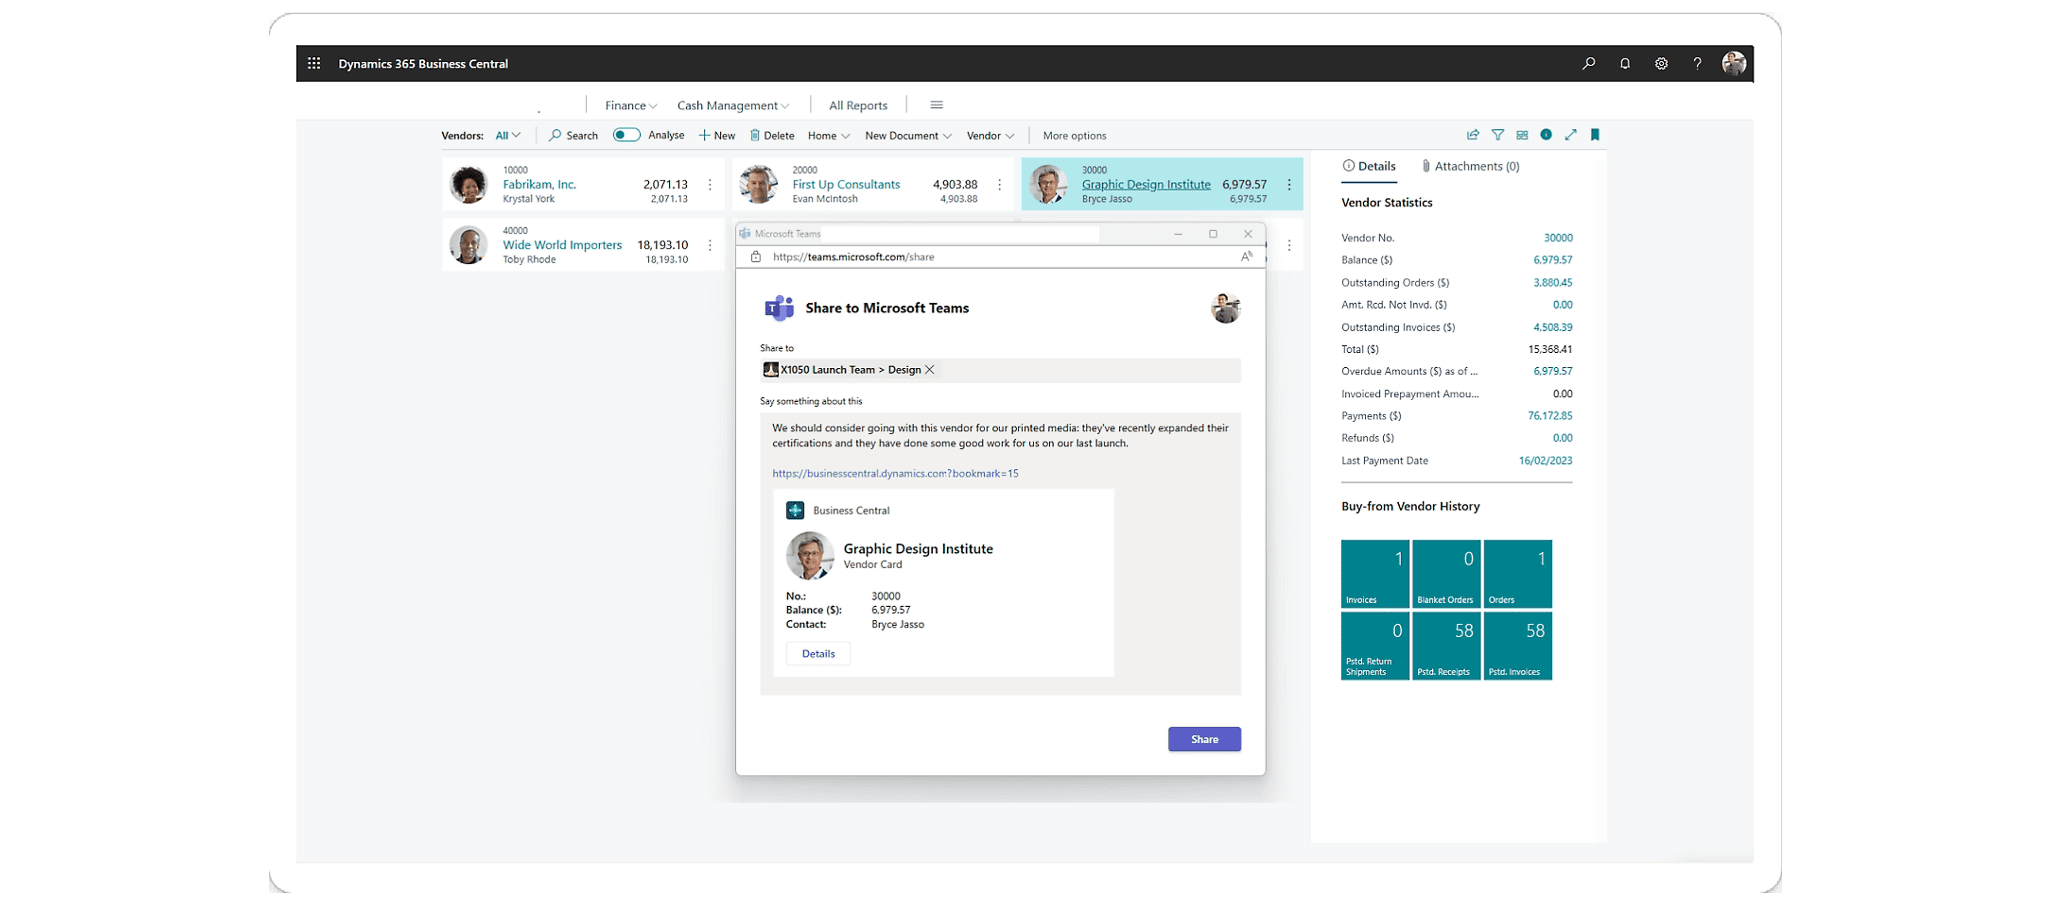Image resolution: width=2048 pixels, height=907 pixels.
Task: Open the New Document dropdown
Action: click(908, 136)
